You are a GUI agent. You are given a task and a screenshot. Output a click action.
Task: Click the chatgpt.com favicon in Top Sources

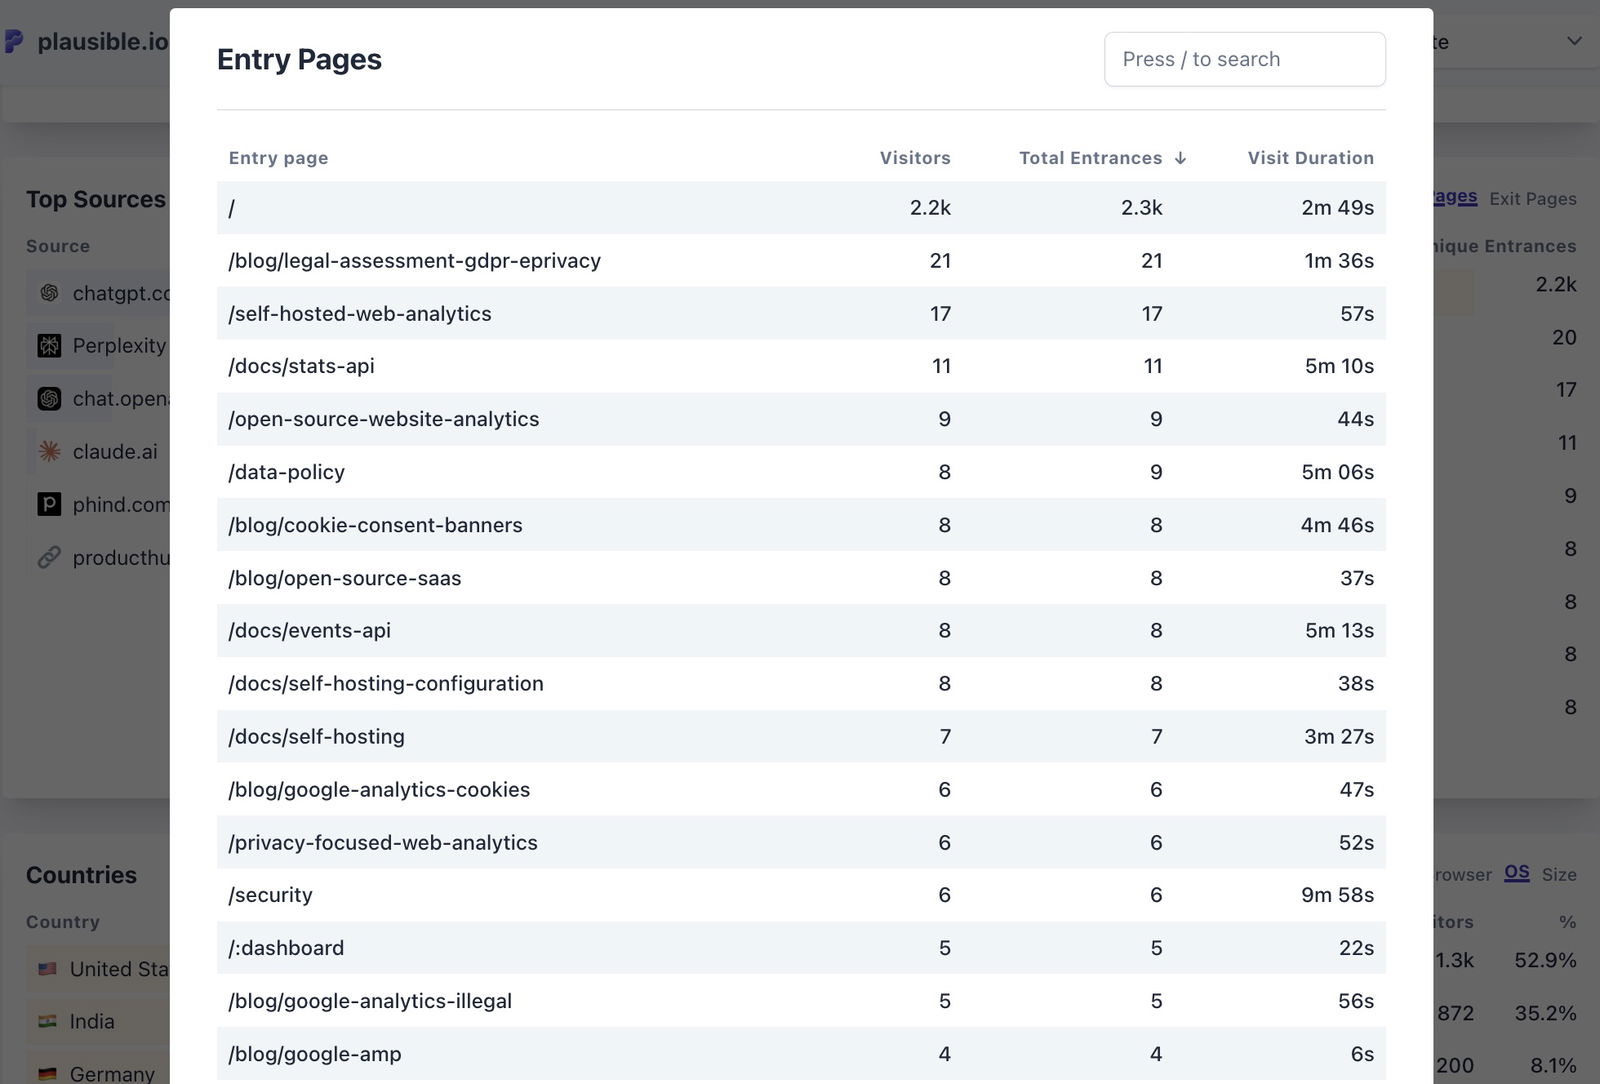[48, 293]
